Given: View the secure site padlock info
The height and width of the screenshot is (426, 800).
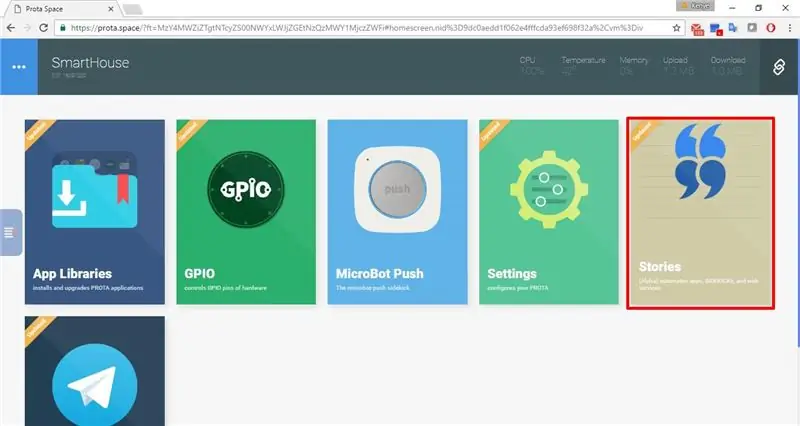Looking at the screenshot, I should [63, 28].
